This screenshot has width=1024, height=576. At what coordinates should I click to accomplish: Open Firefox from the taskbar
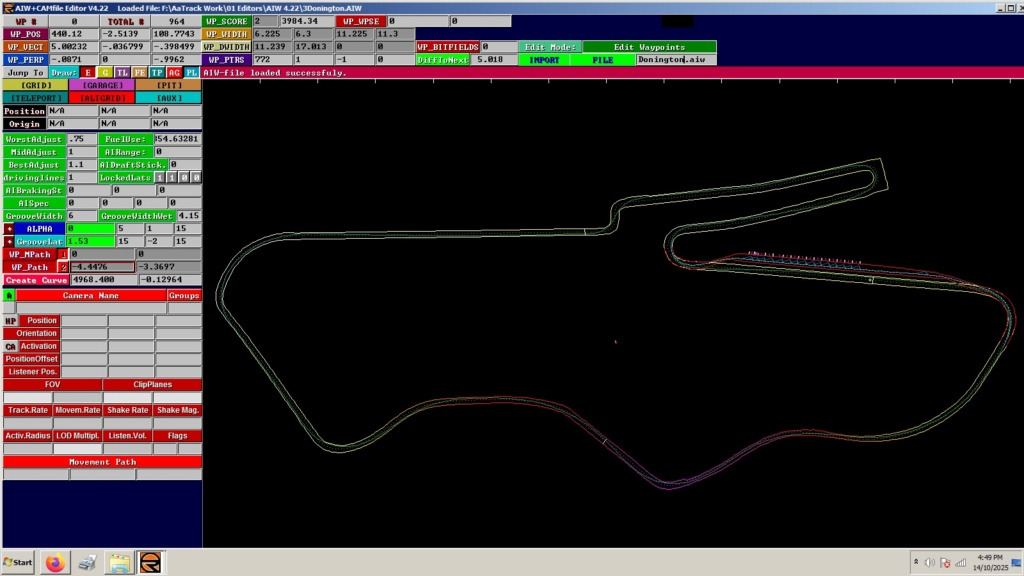pos(54,562)
